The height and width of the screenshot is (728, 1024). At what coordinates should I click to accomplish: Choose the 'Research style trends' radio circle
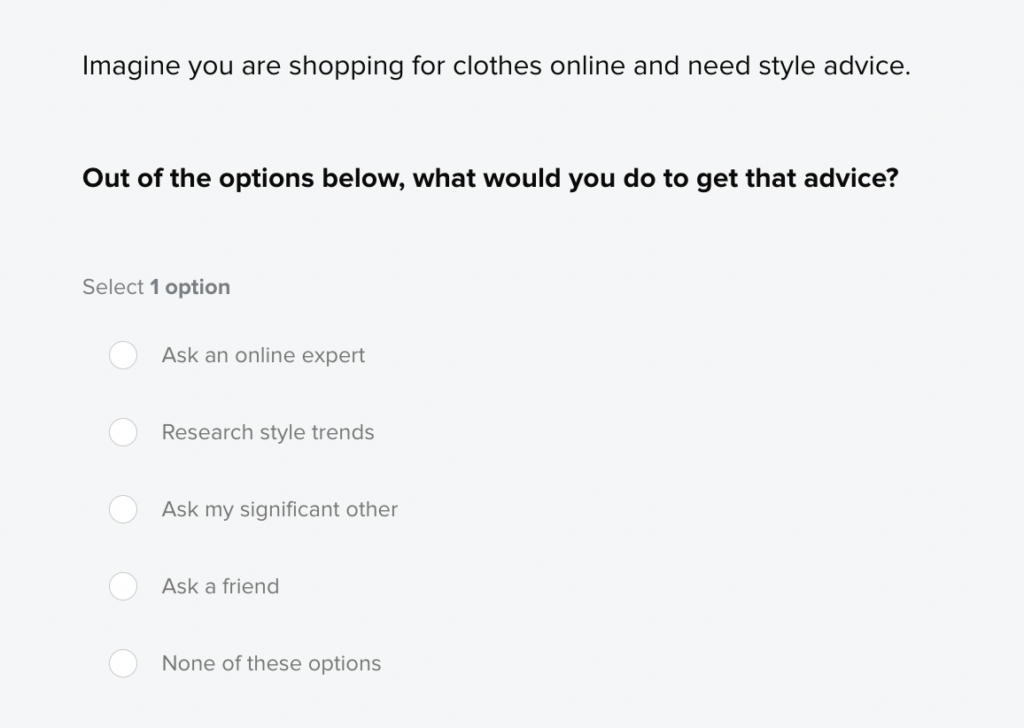click(123, 432)
